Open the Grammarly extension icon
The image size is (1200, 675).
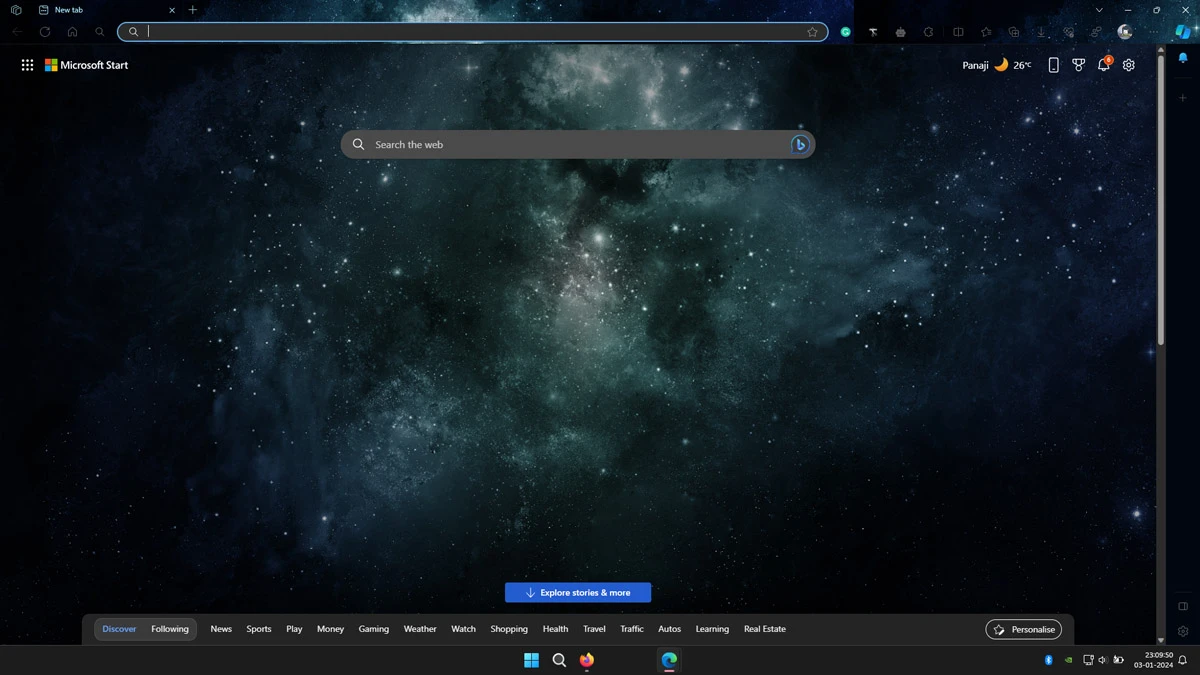[x=845, y=32]
